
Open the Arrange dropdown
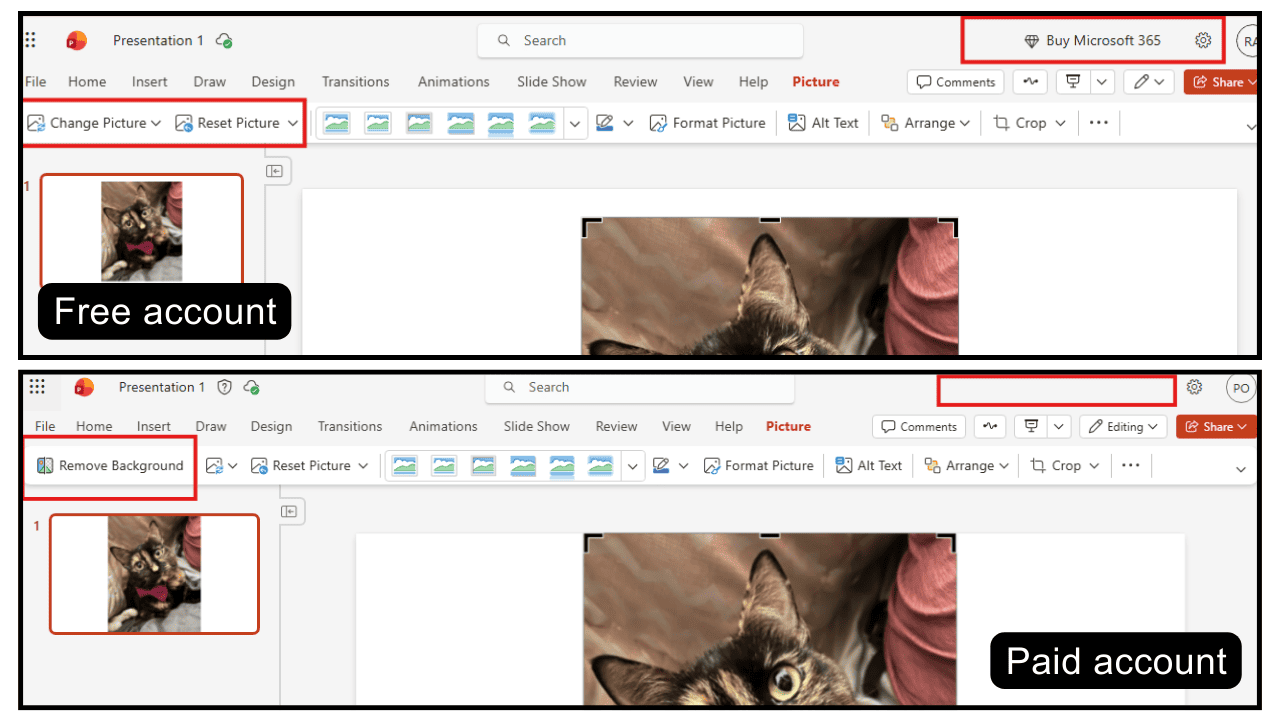point(924,122)
